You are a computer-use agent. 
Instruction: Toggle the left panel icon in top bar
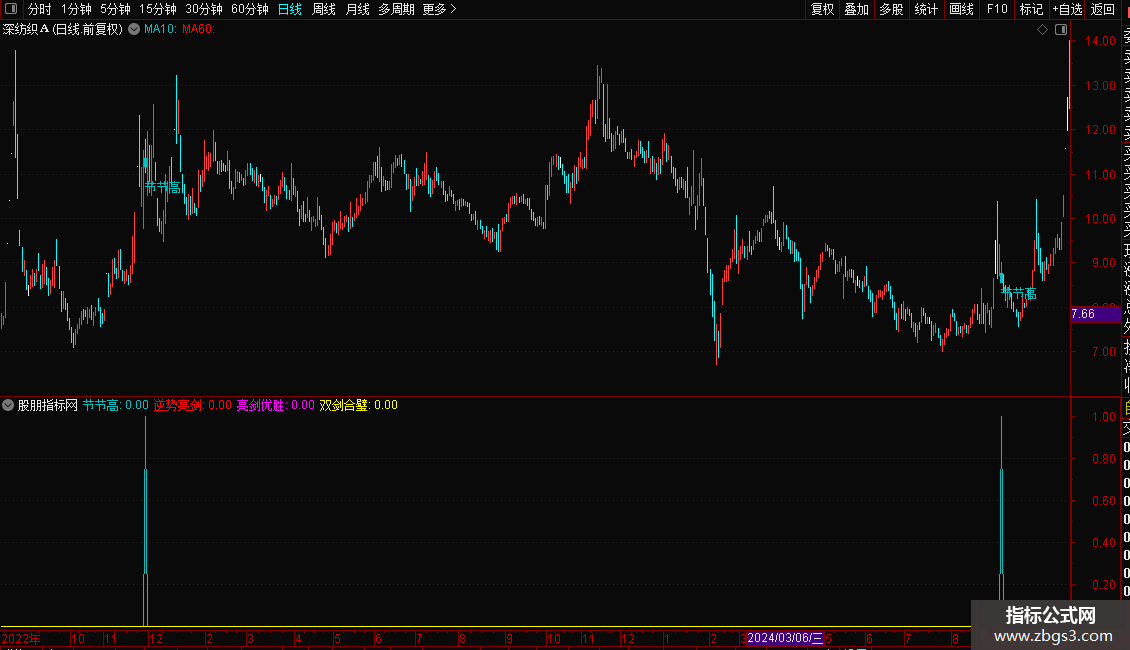pos(11,9)
